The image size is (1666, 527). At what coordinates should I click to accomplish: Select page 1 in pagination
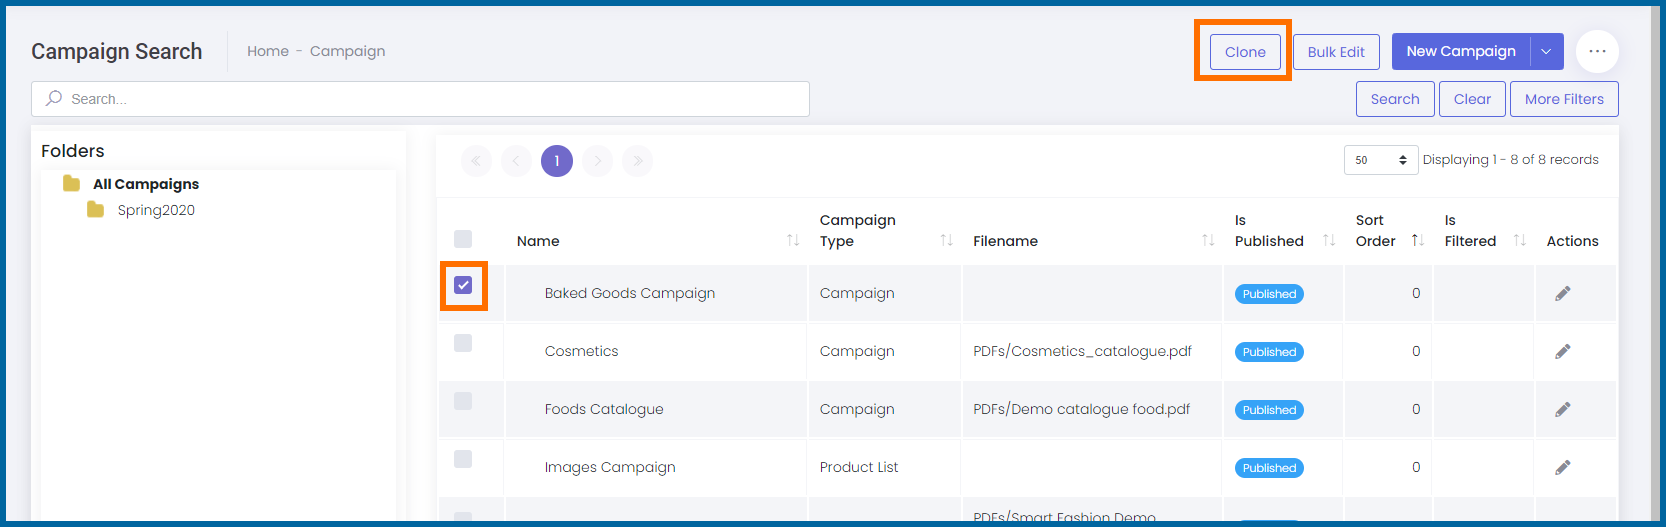[x=556, y=161]
